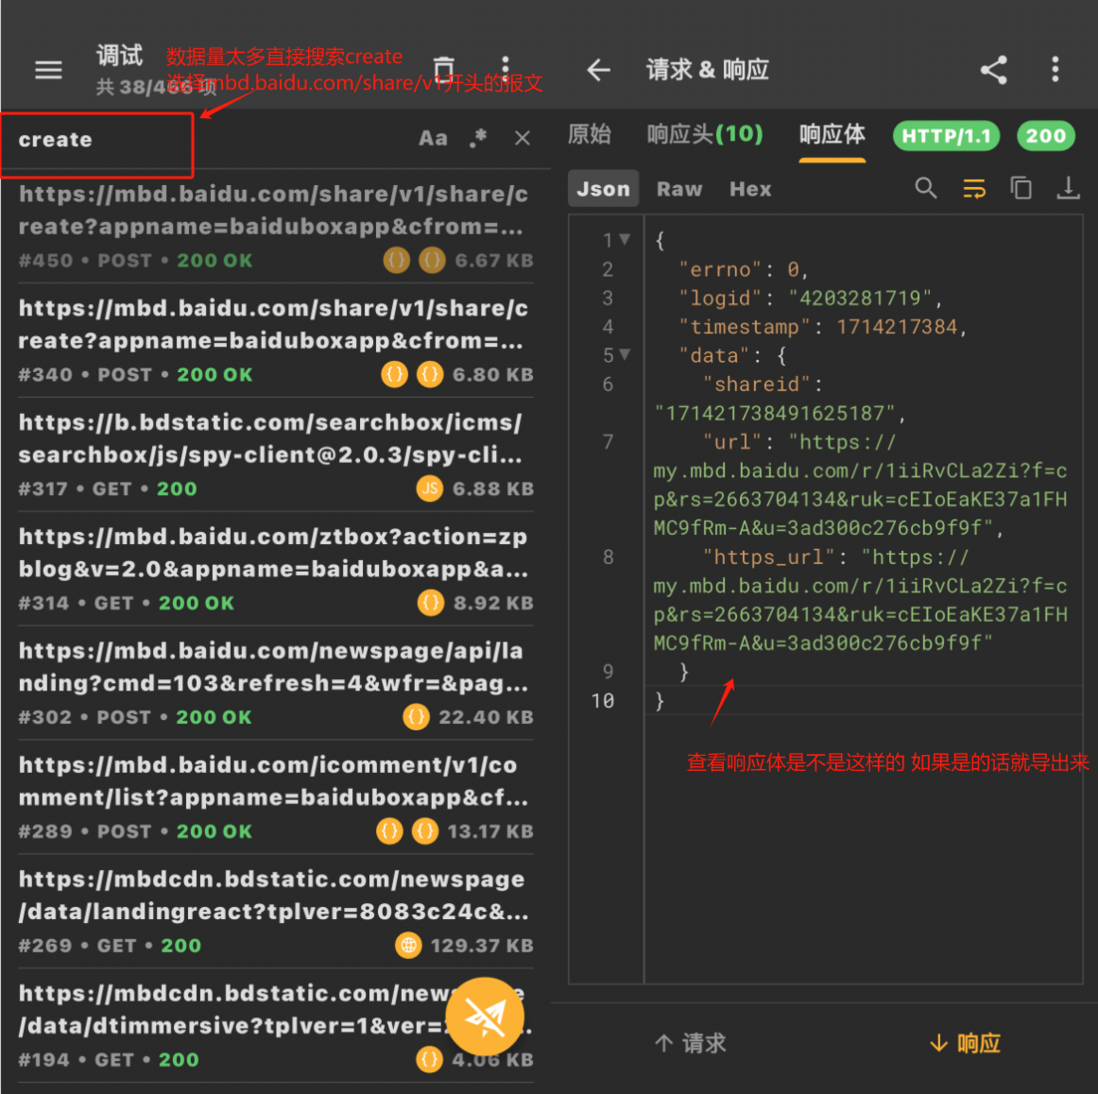This screenshot has height=1094, width=1098.
Task: Click second JSON icon on request #289
Action: 425,831
